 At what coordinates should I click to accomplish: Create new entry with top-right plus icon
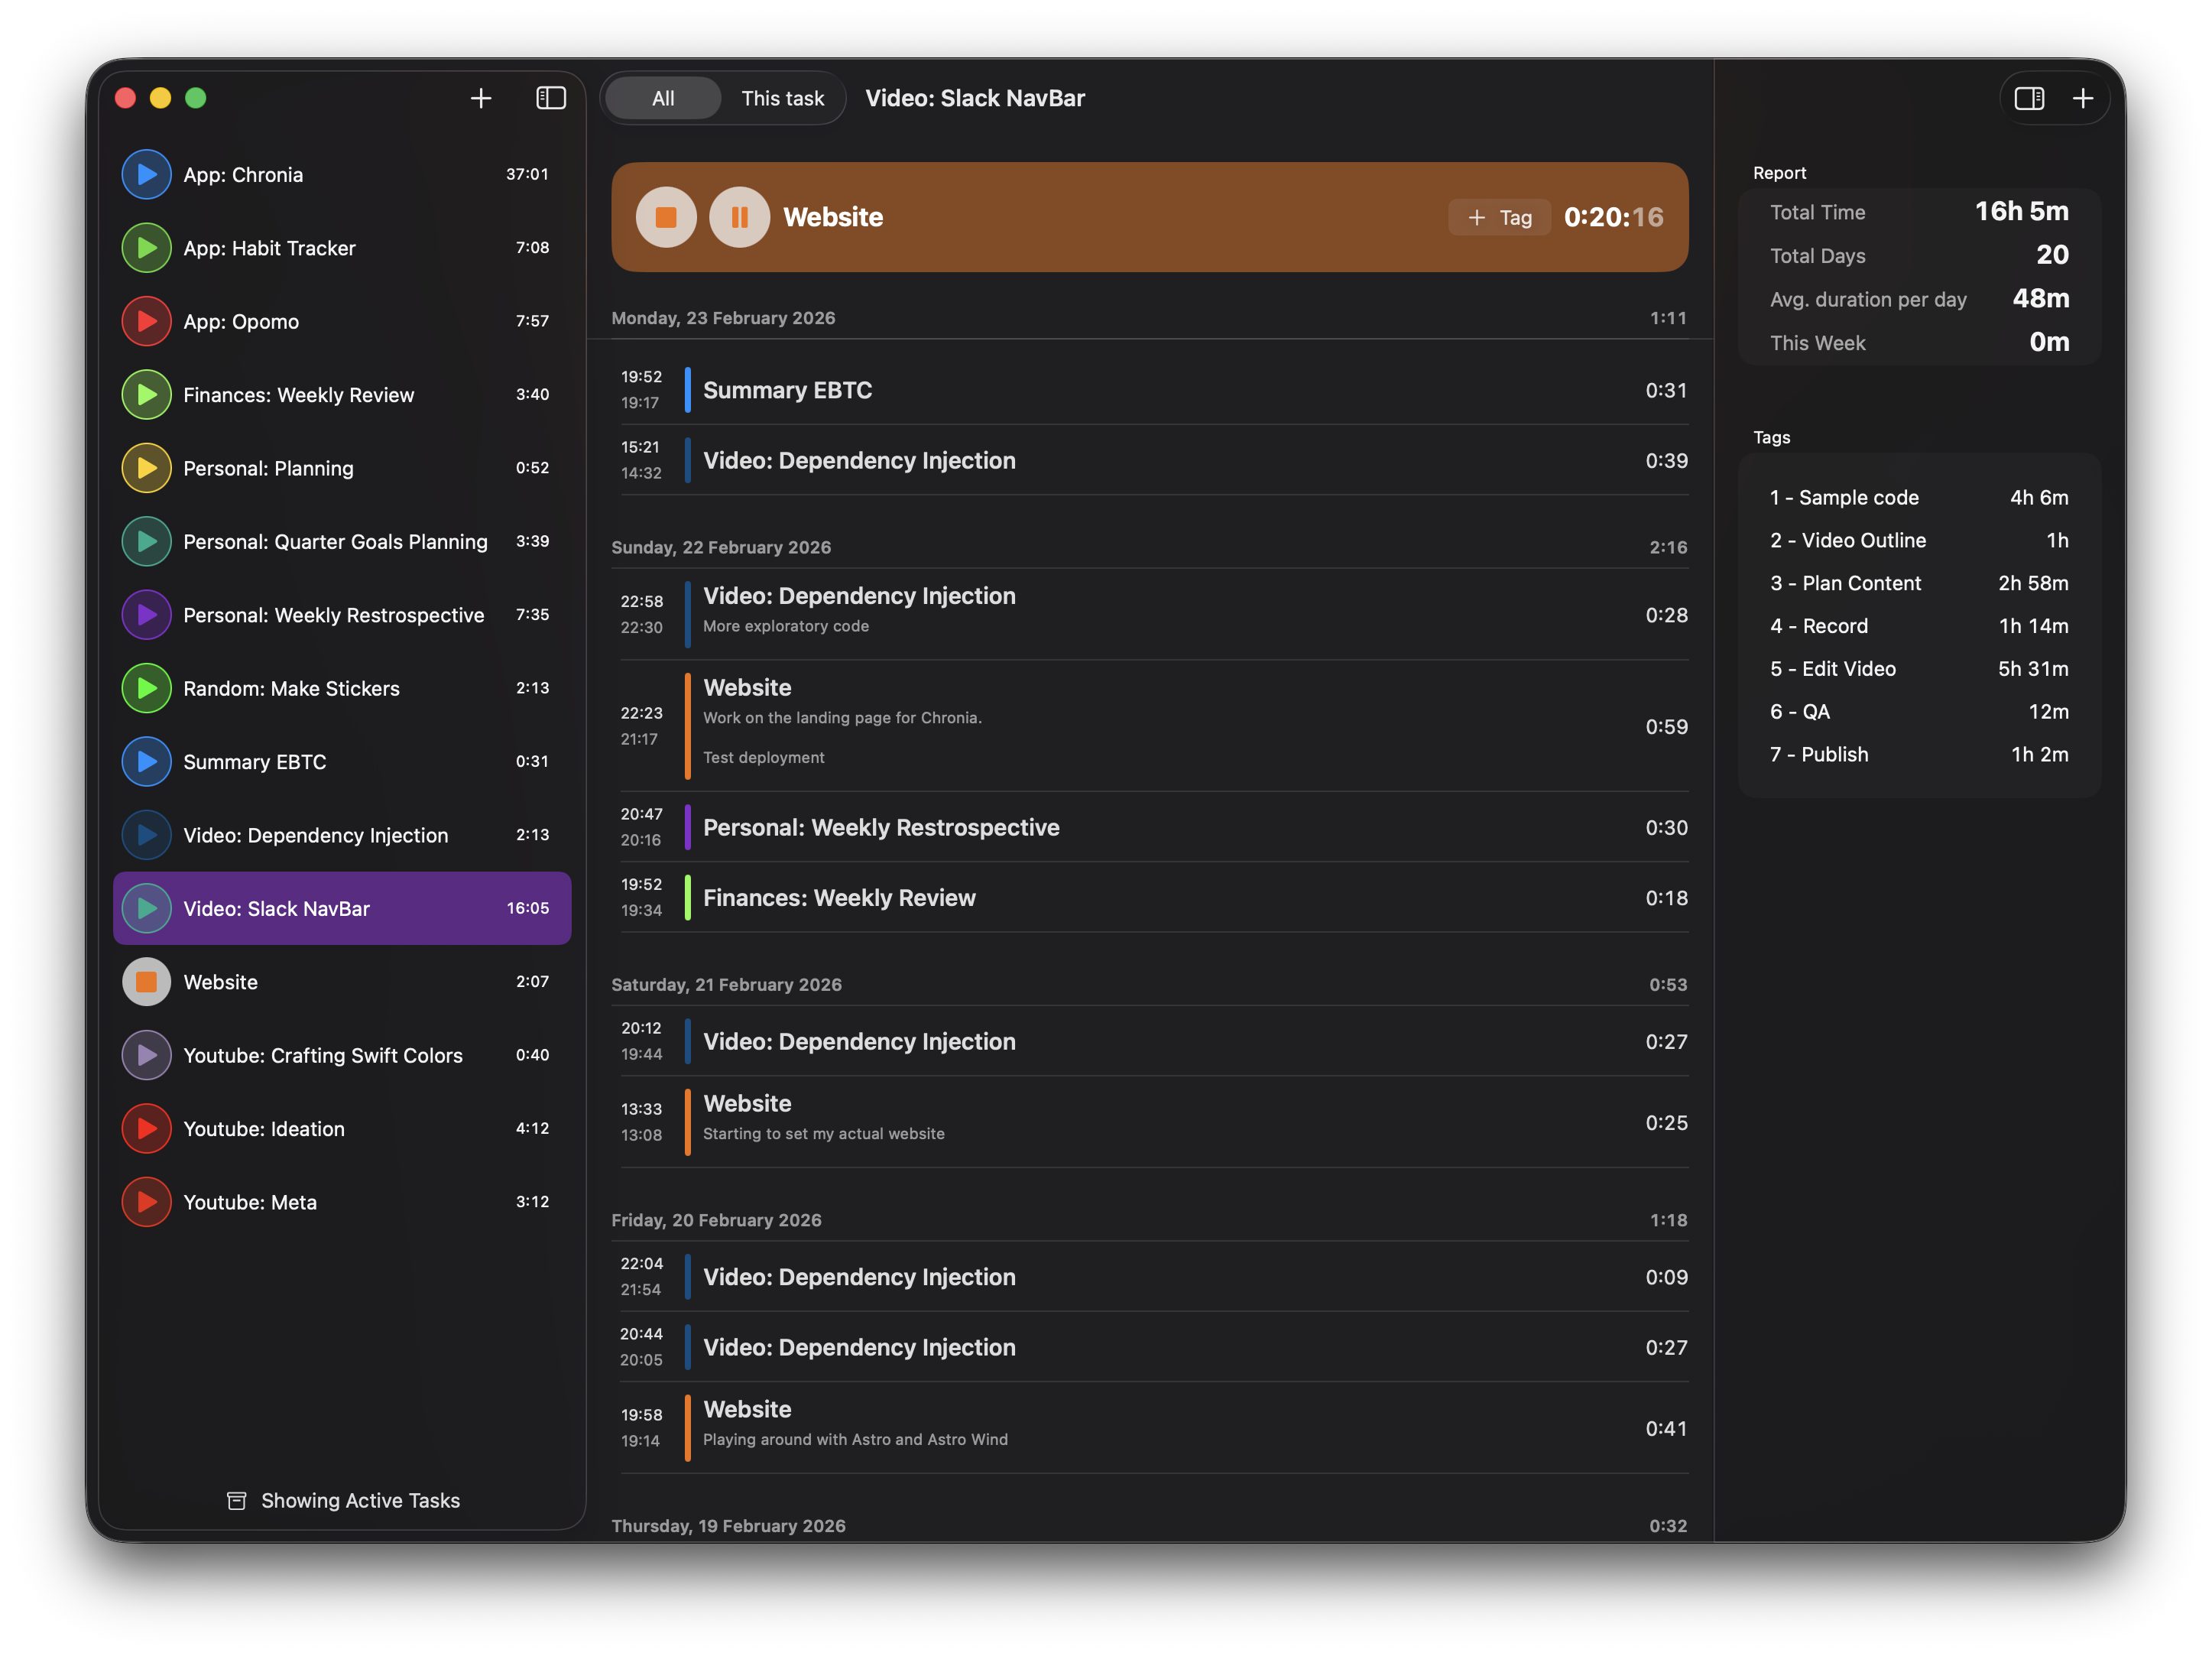(2084, 98)
